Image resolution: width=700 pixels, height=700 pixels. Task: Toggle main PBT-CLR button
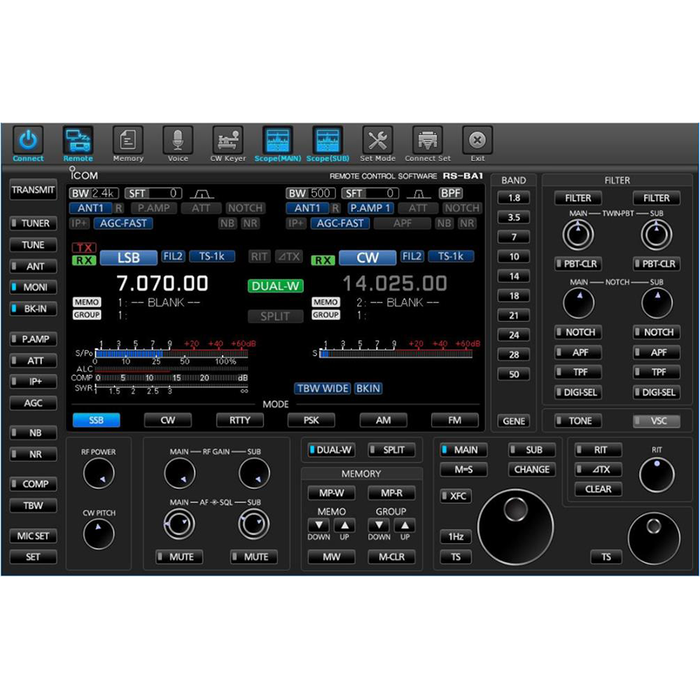(x=578, y=264)
